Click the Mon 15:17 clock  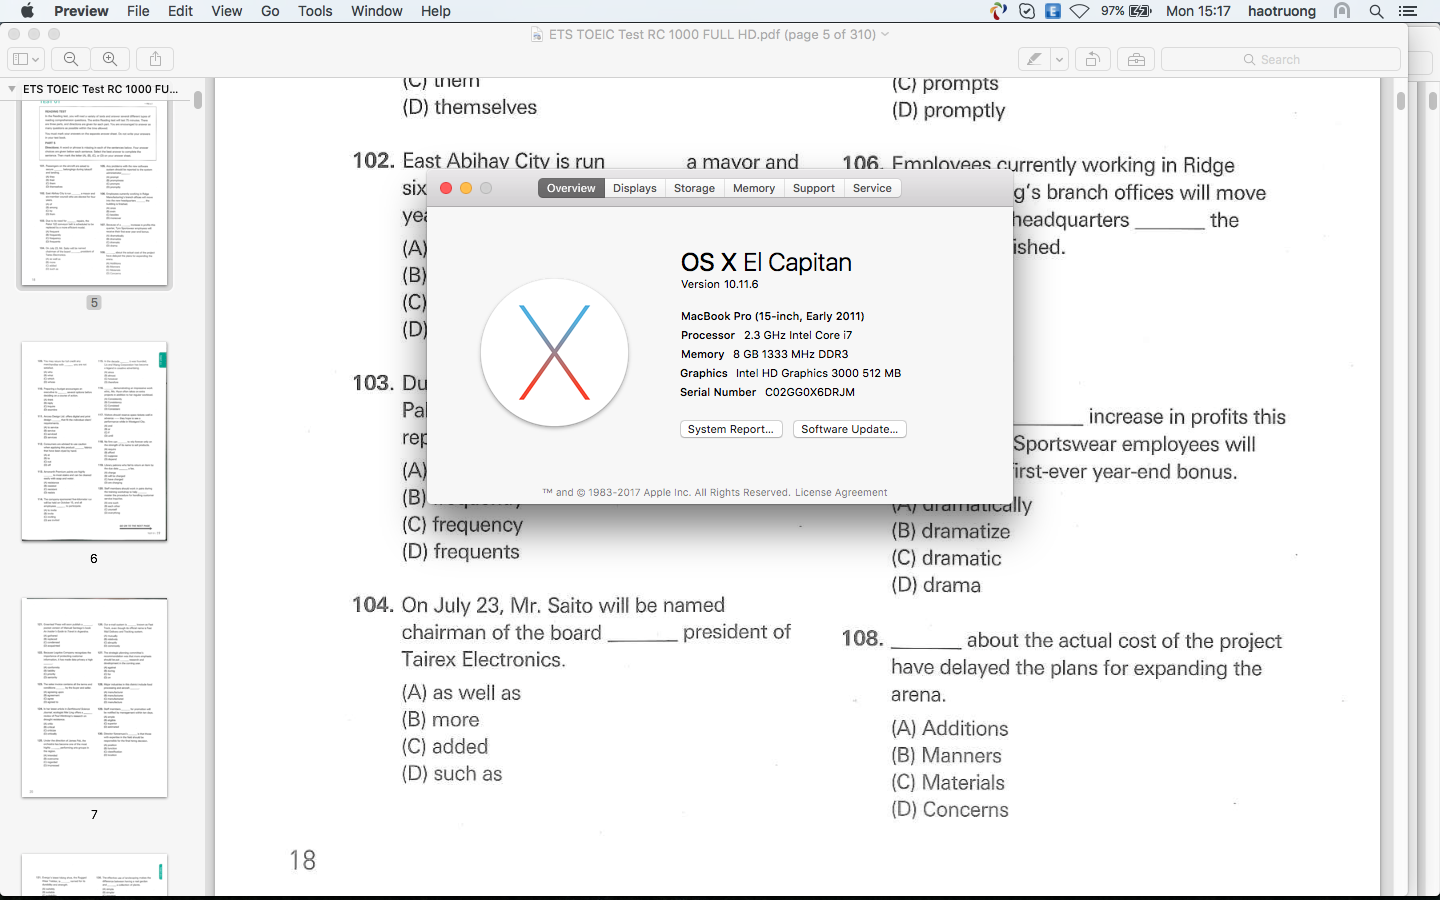point(1198,11)
